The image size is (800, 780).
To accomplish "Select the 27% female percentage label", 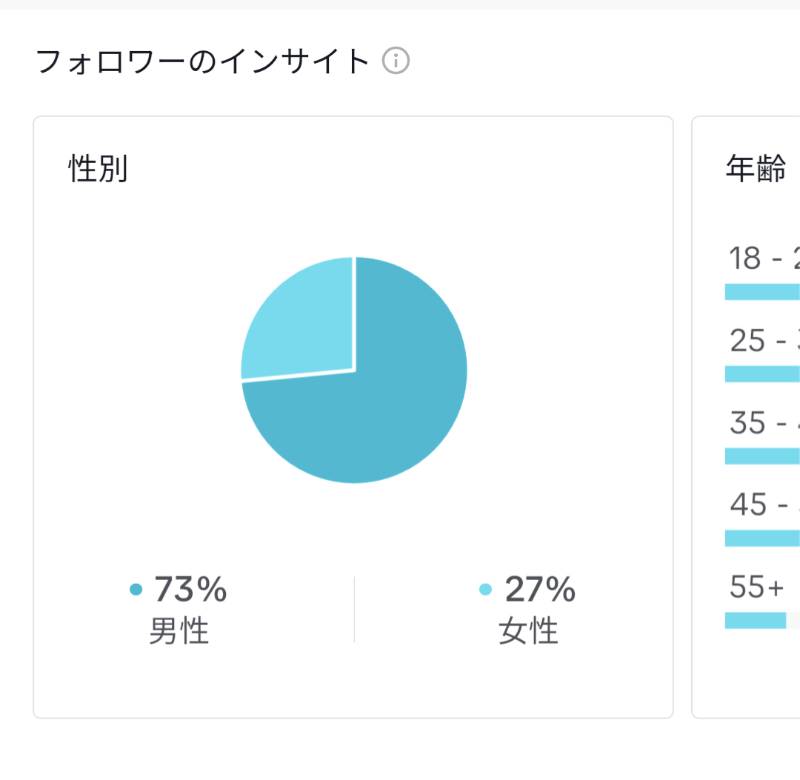I will pyautogui.click(x=540, y=589).
